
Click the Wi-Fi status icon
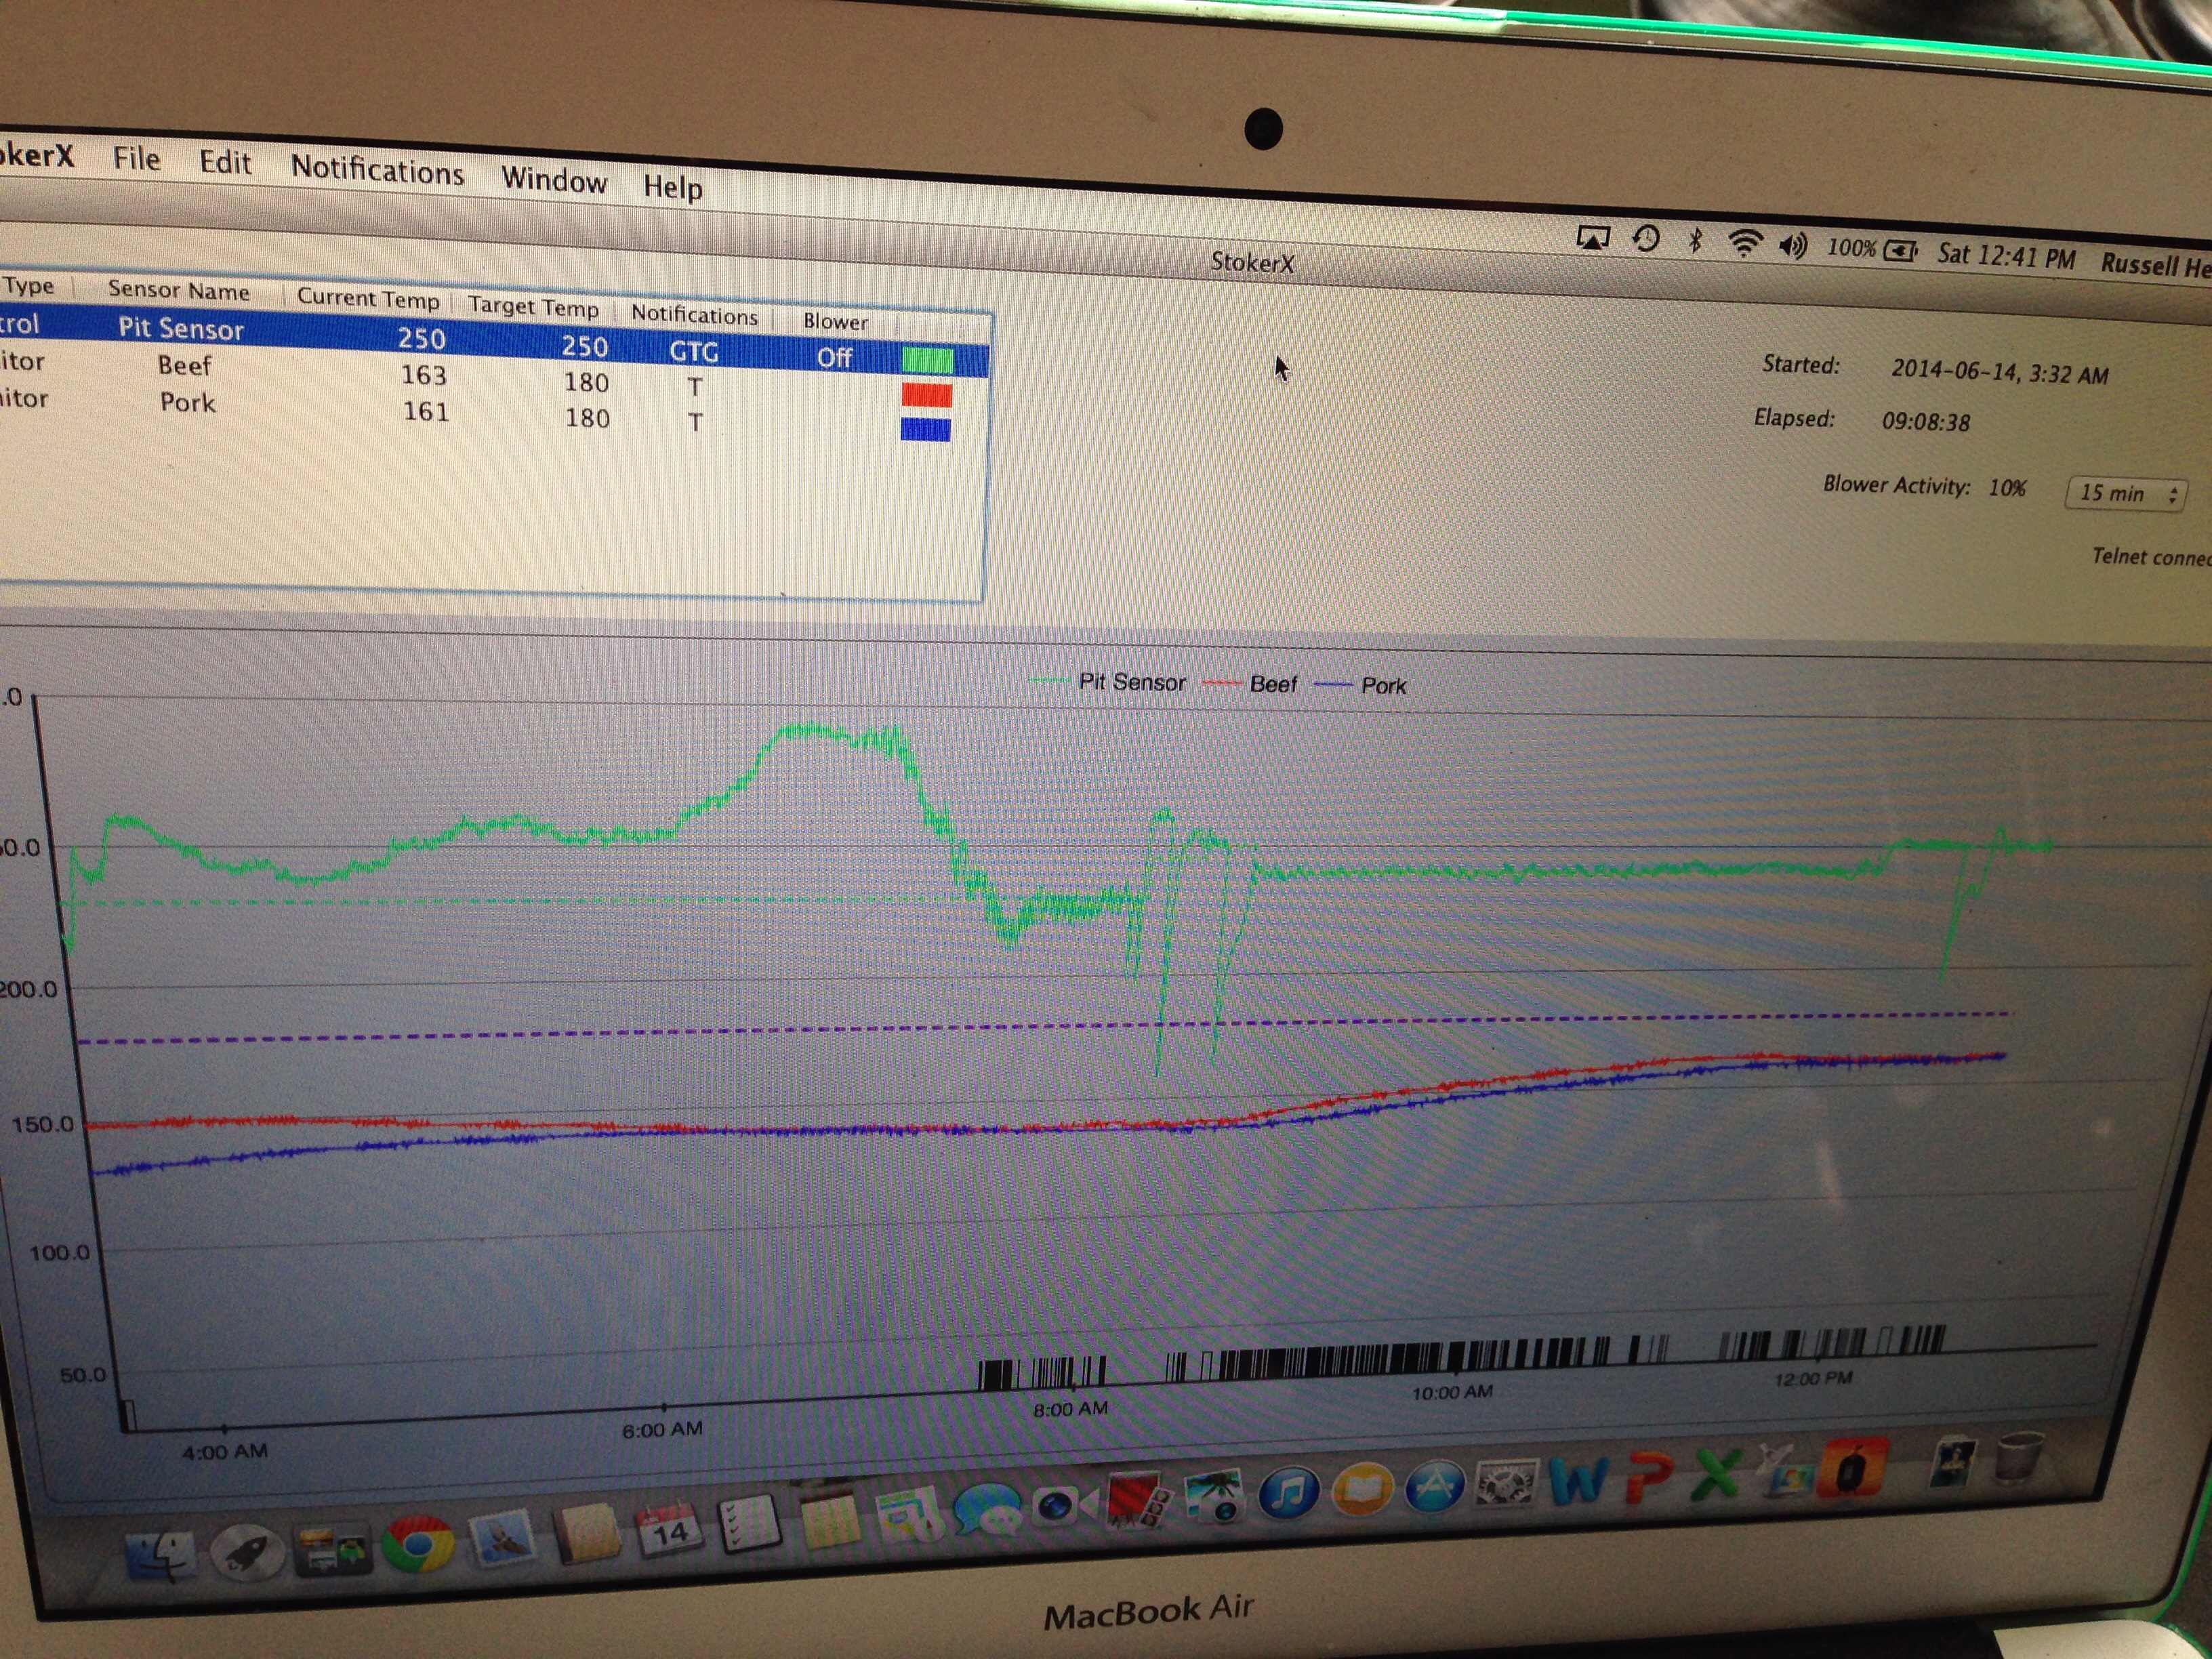click(1744, 243)
